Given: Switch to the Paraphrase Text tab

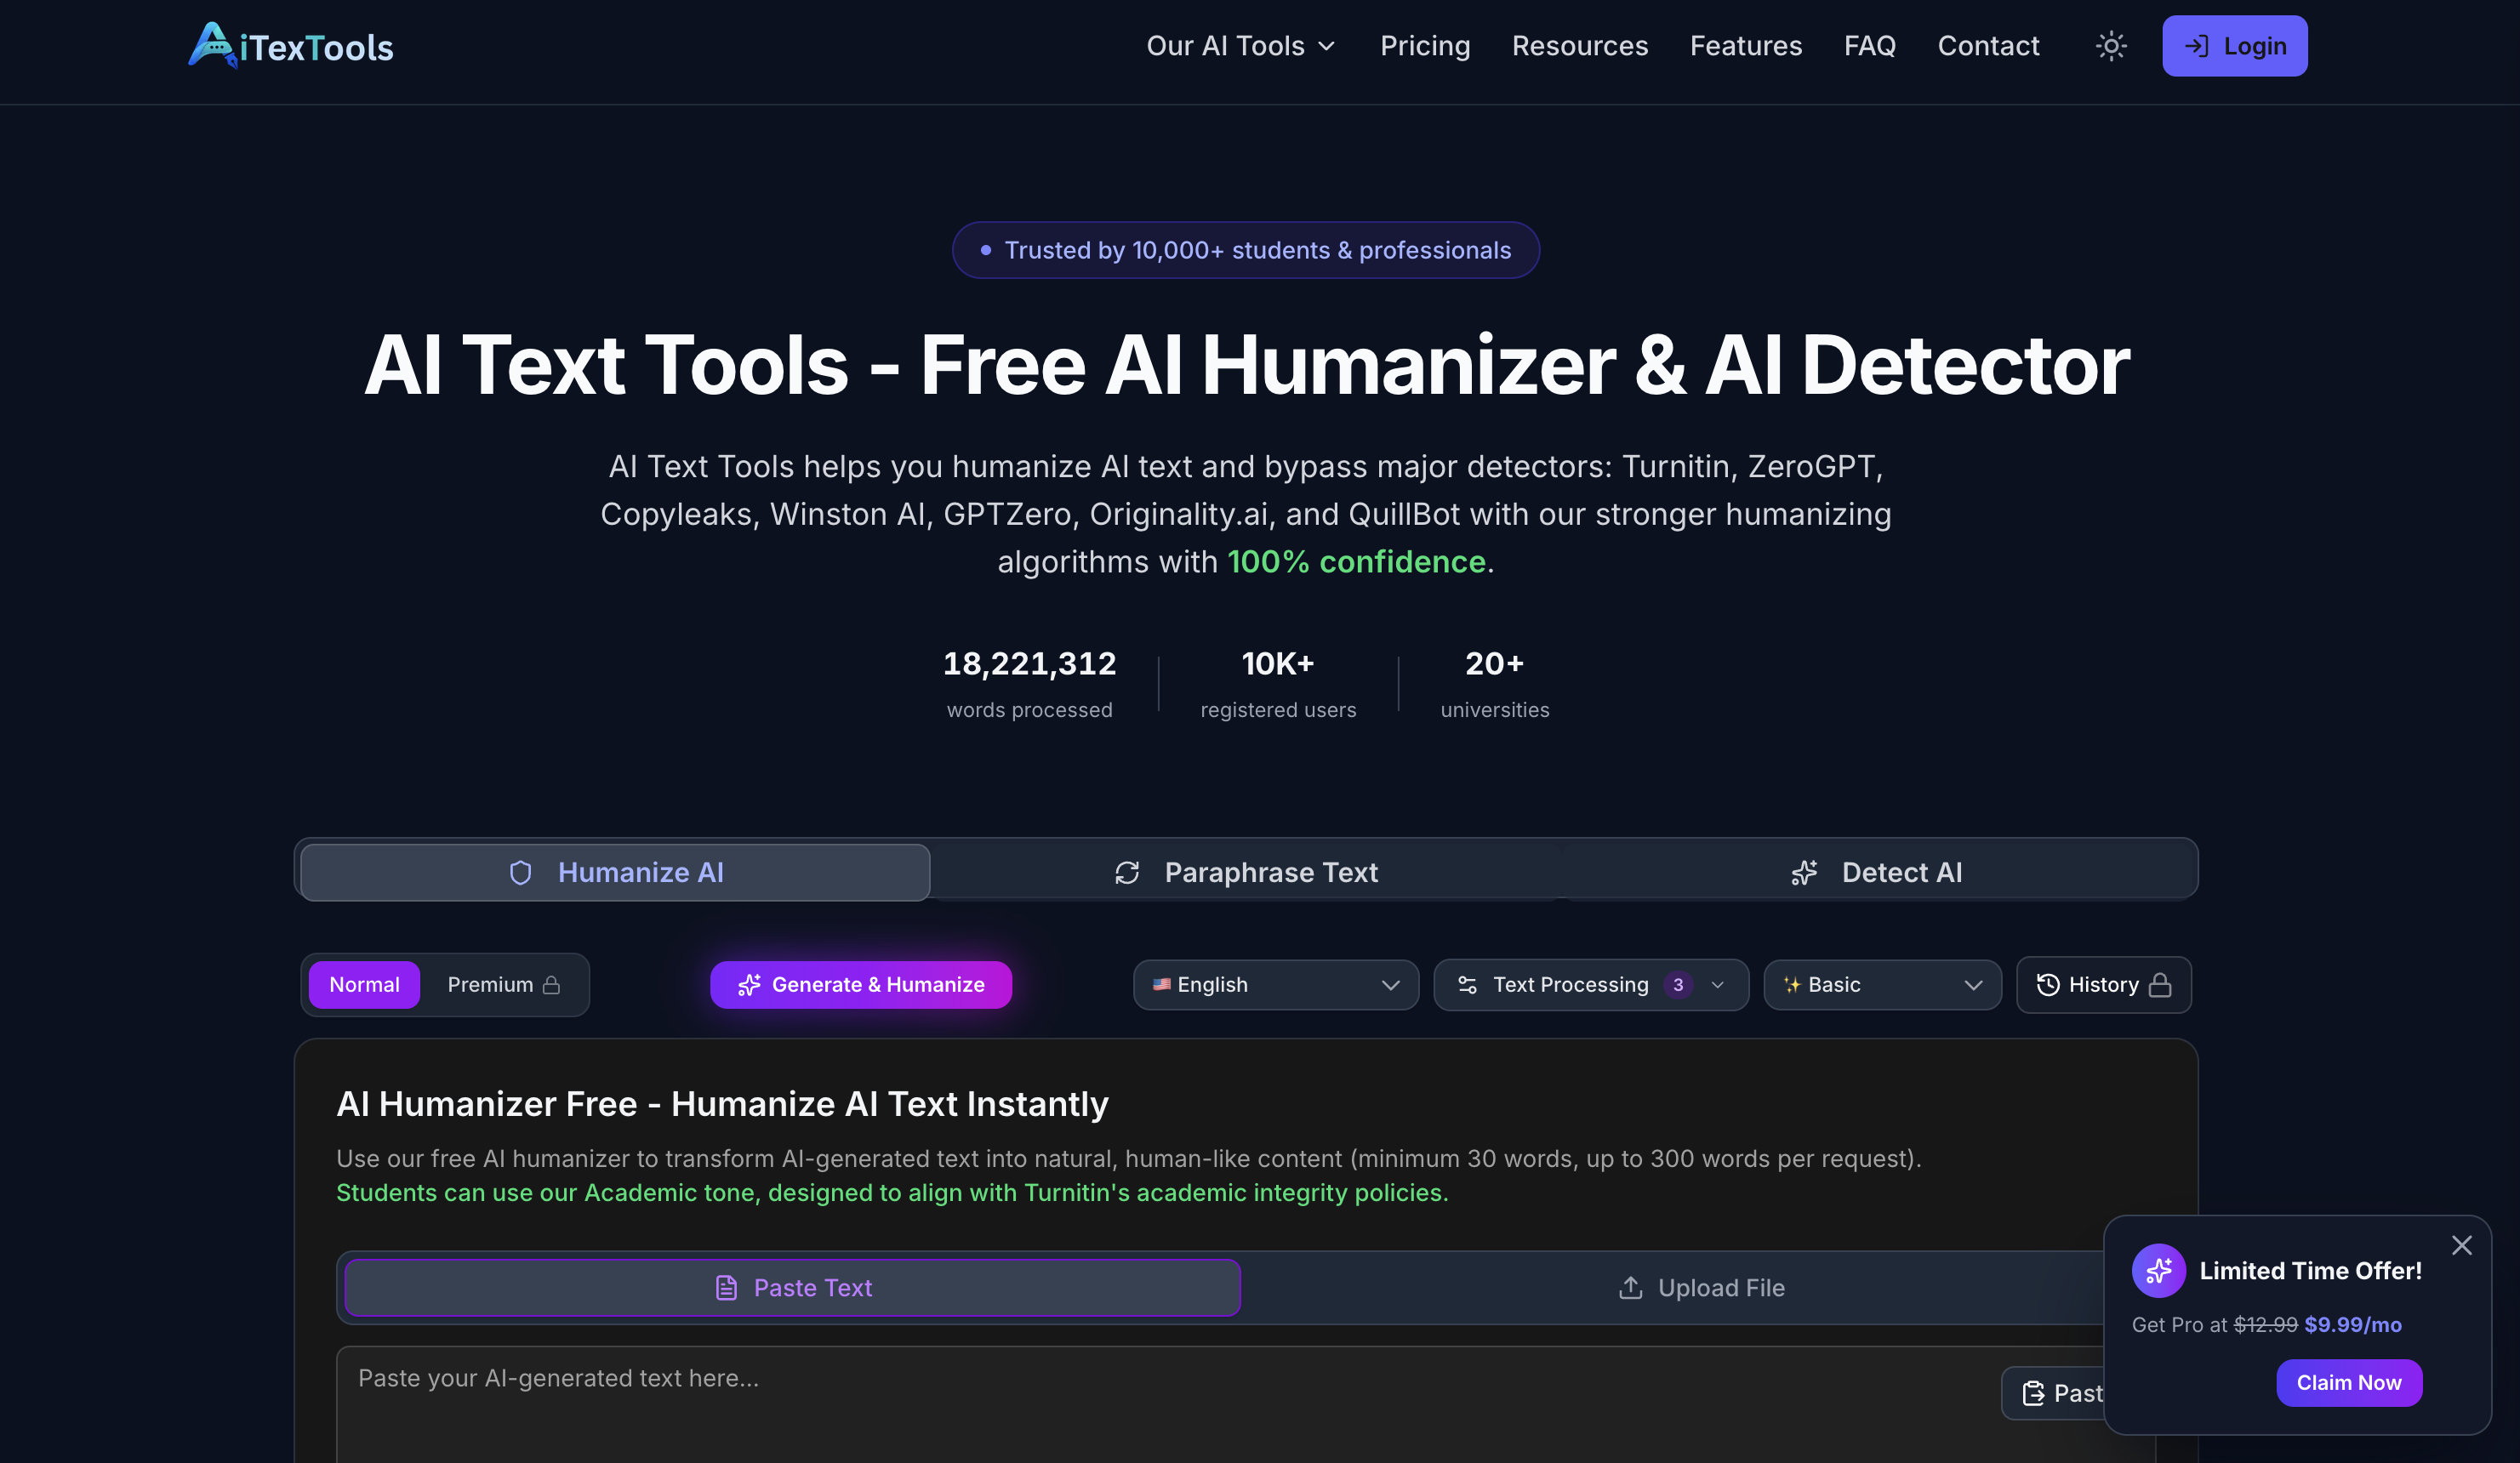Looking at the screenshot, I should point(1246,873).
